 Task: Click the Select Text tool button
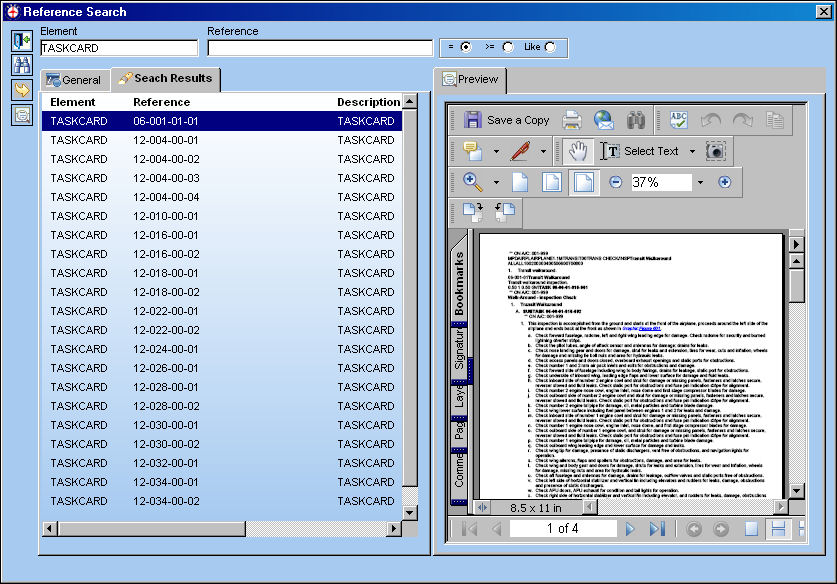pos(639,152)
